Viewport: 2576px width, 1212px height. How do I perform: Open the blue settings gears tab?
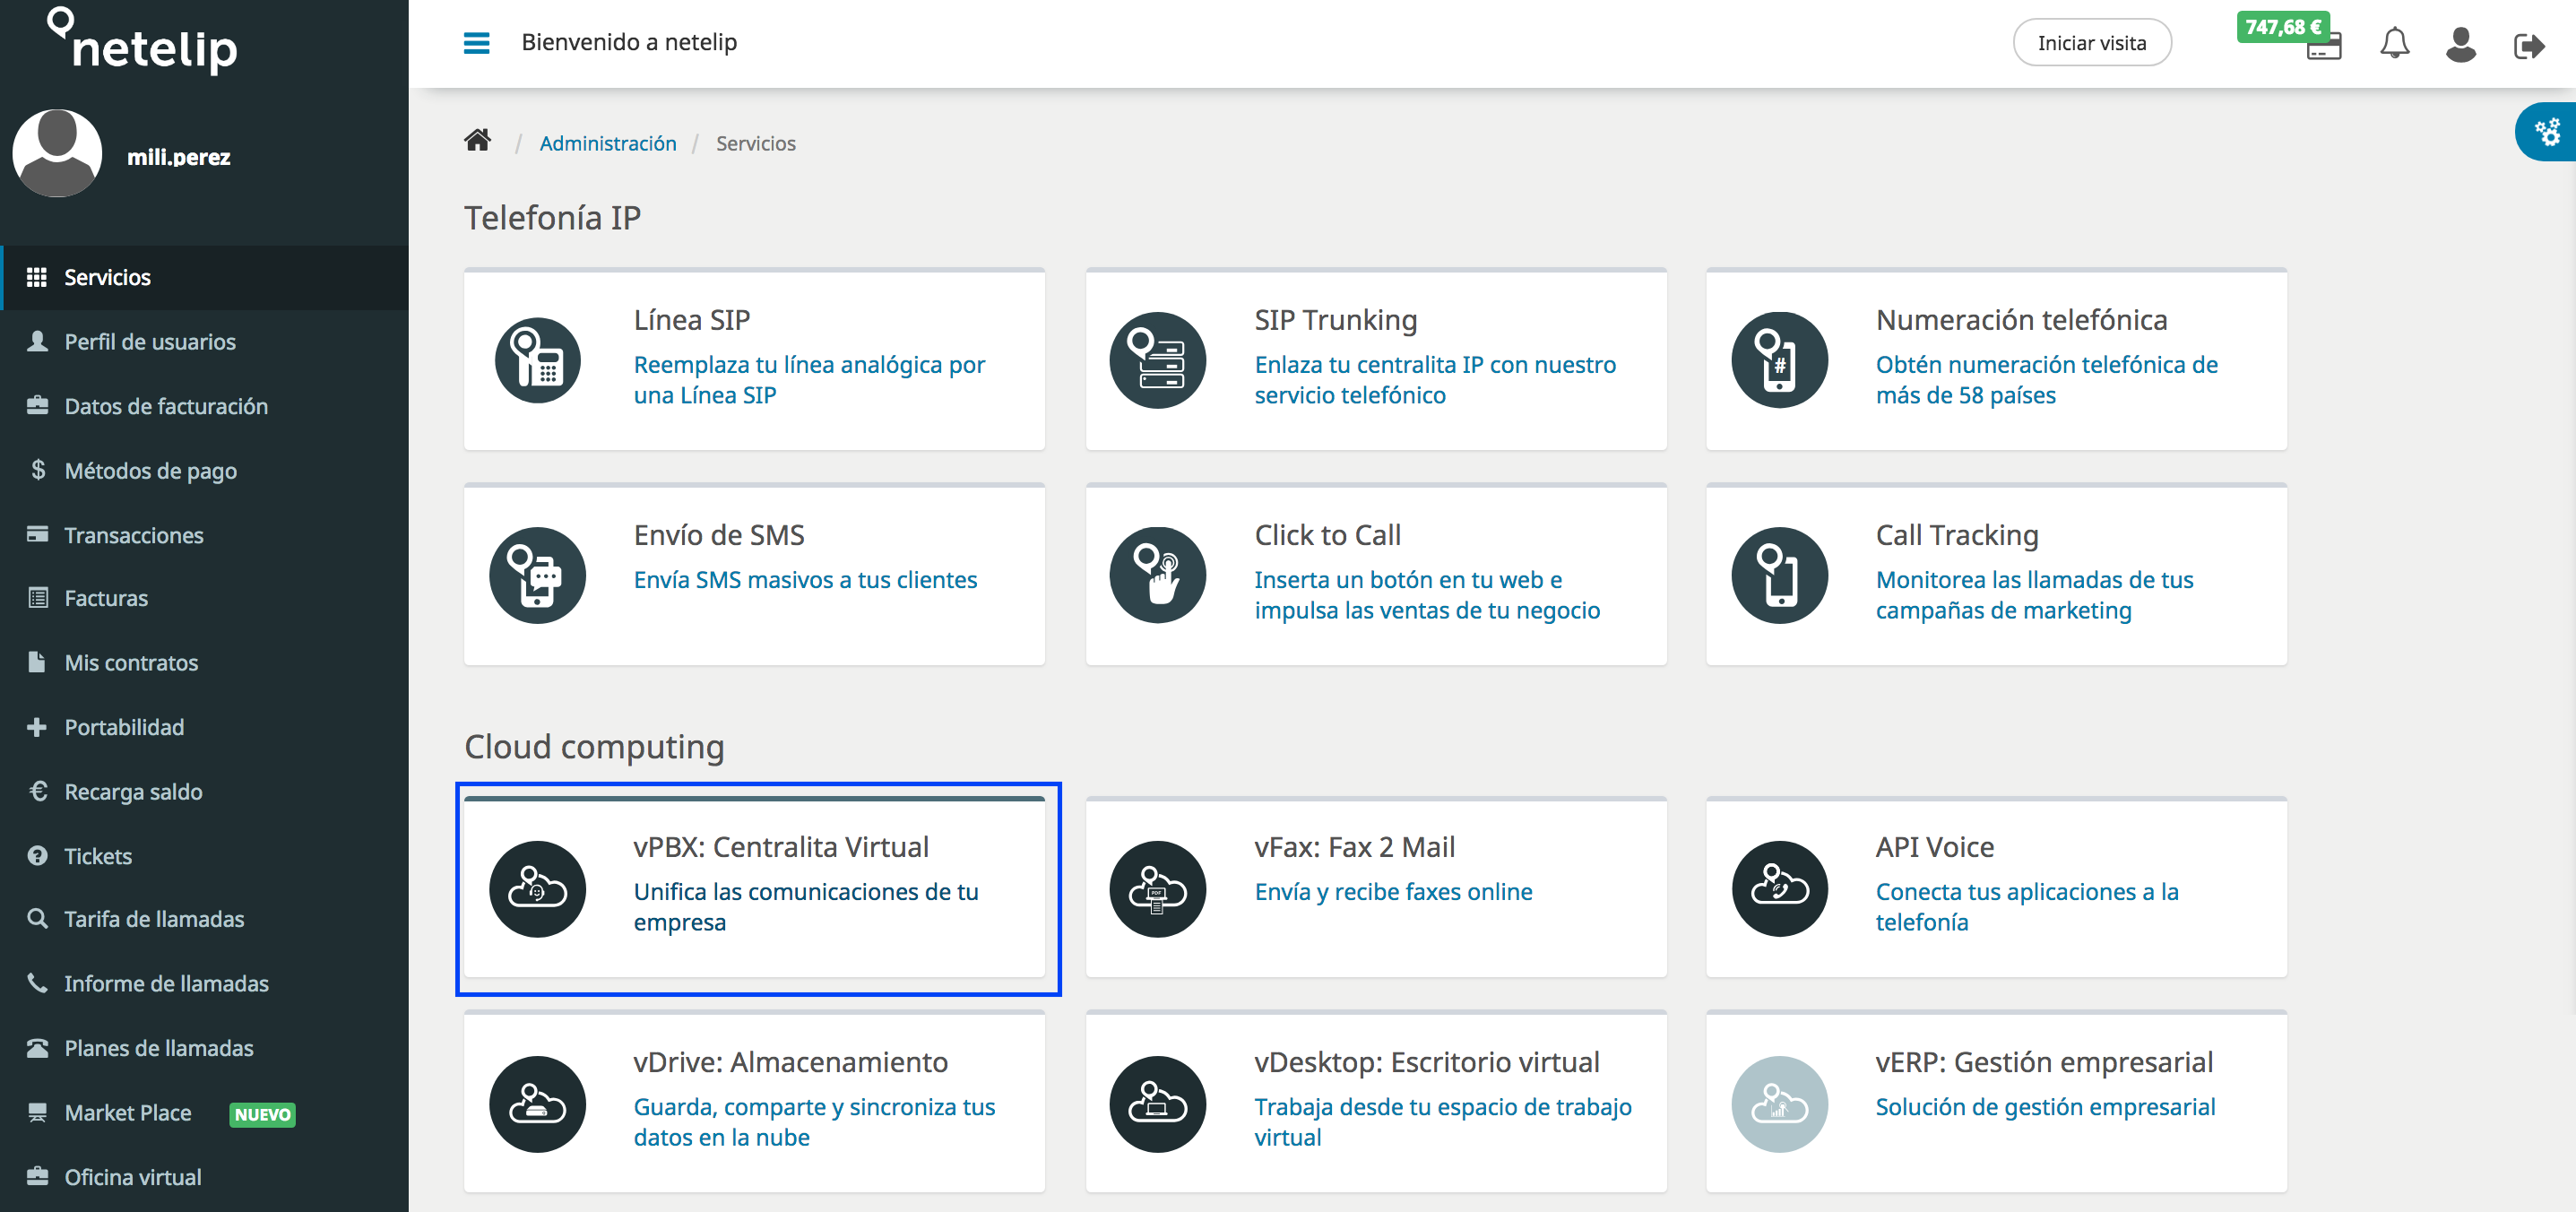coord(2547,132)
